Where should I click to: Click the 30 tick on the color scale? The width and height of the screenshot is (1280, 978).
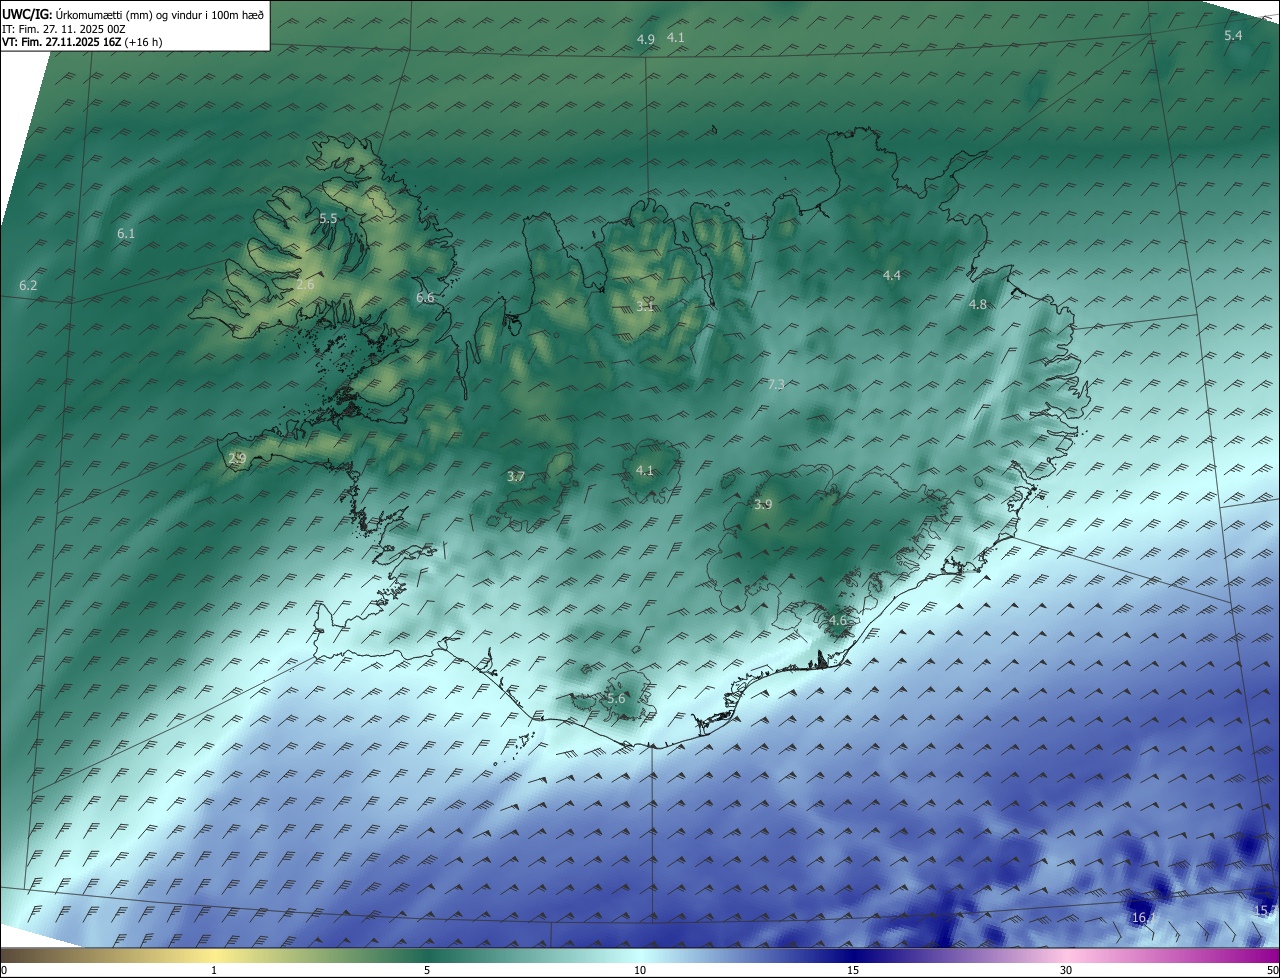[1066, 970]
